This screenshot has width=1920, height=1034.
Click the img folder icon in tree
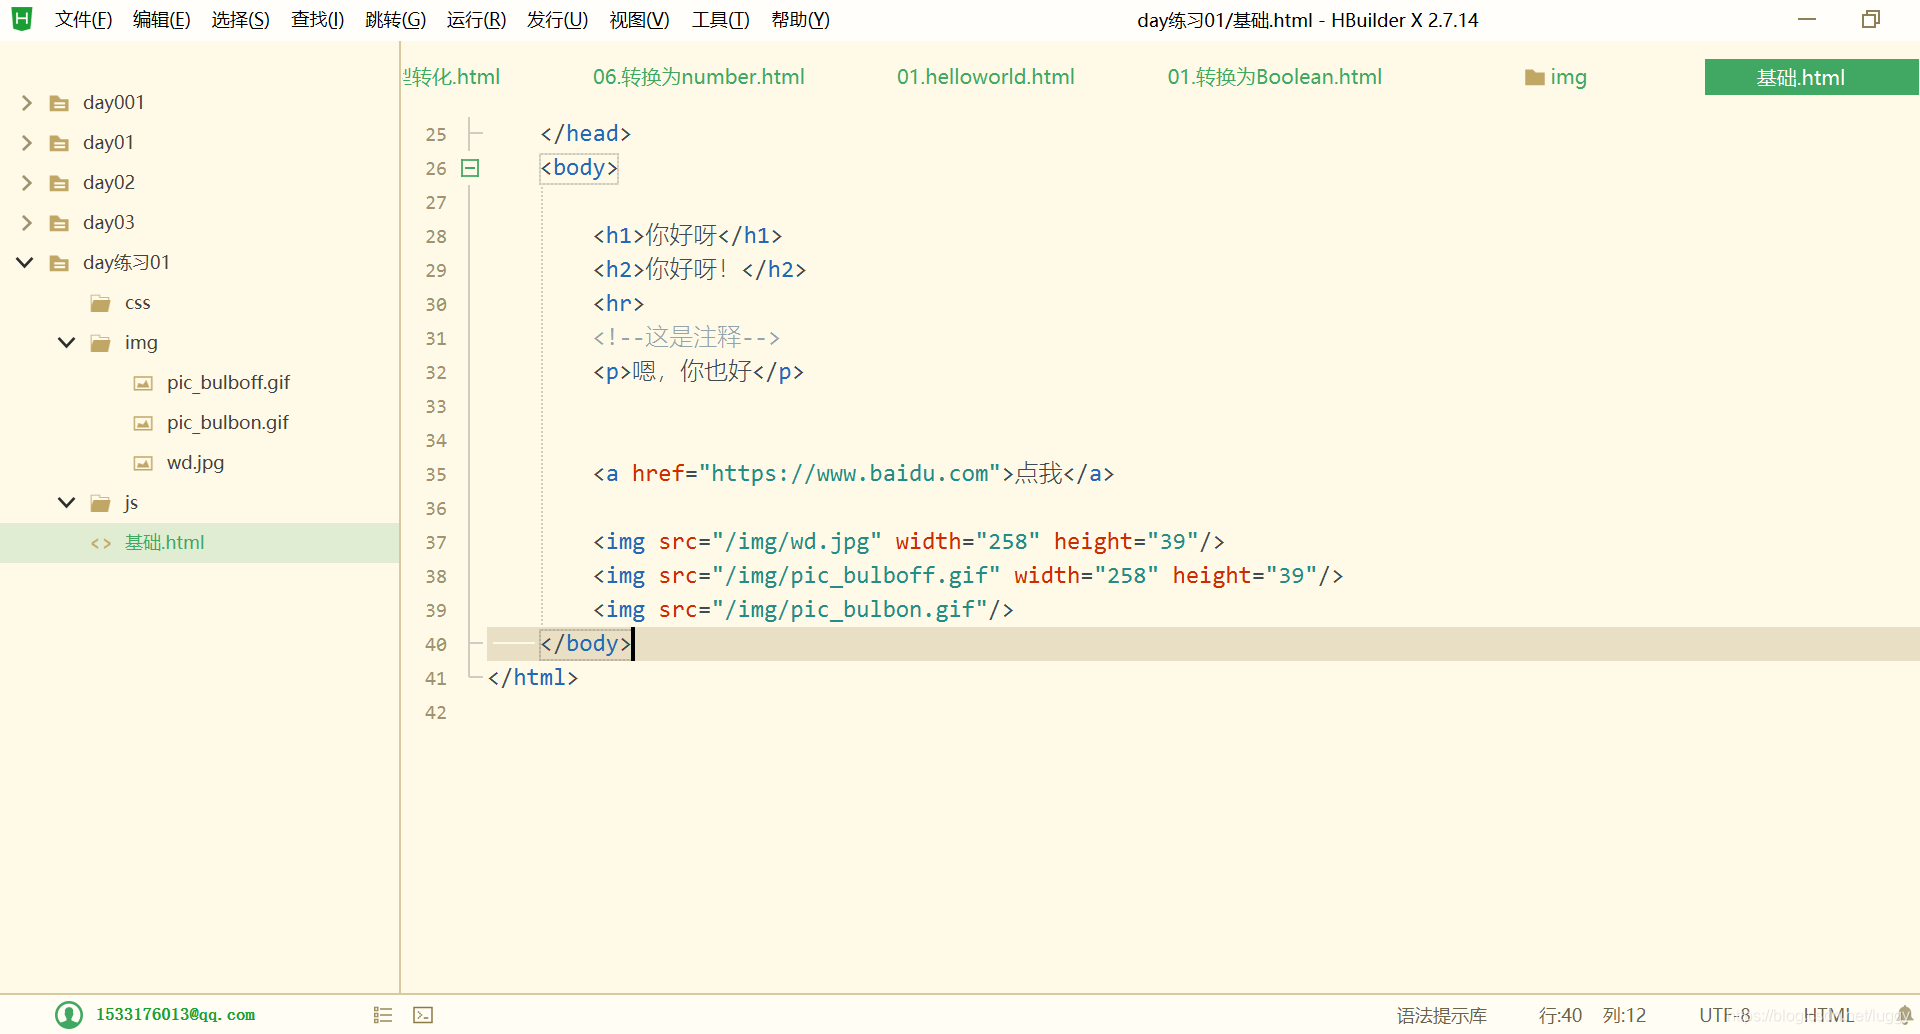click(x=100, y=343)
